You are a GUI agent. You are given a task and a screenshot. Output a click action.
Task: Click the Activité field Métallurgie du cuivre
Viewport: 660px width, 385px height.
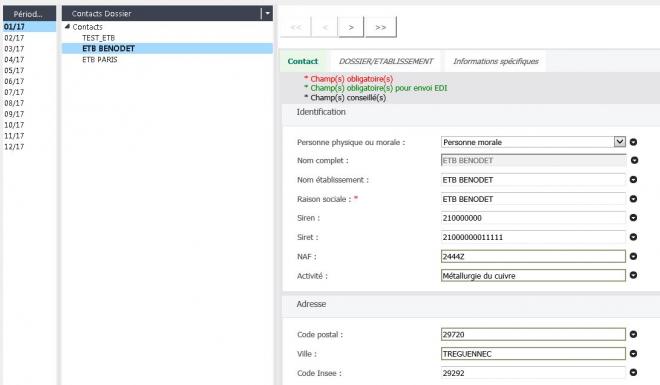[x=533, y=276]
